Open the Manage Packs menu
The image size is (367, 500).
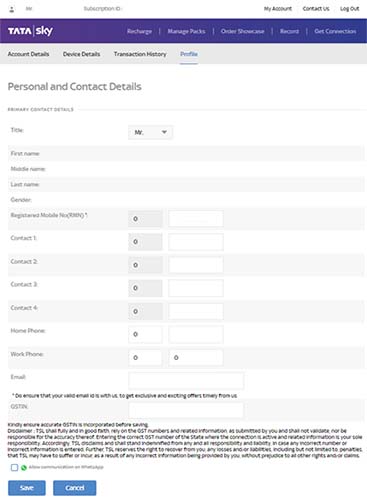(x=186, y=31)
